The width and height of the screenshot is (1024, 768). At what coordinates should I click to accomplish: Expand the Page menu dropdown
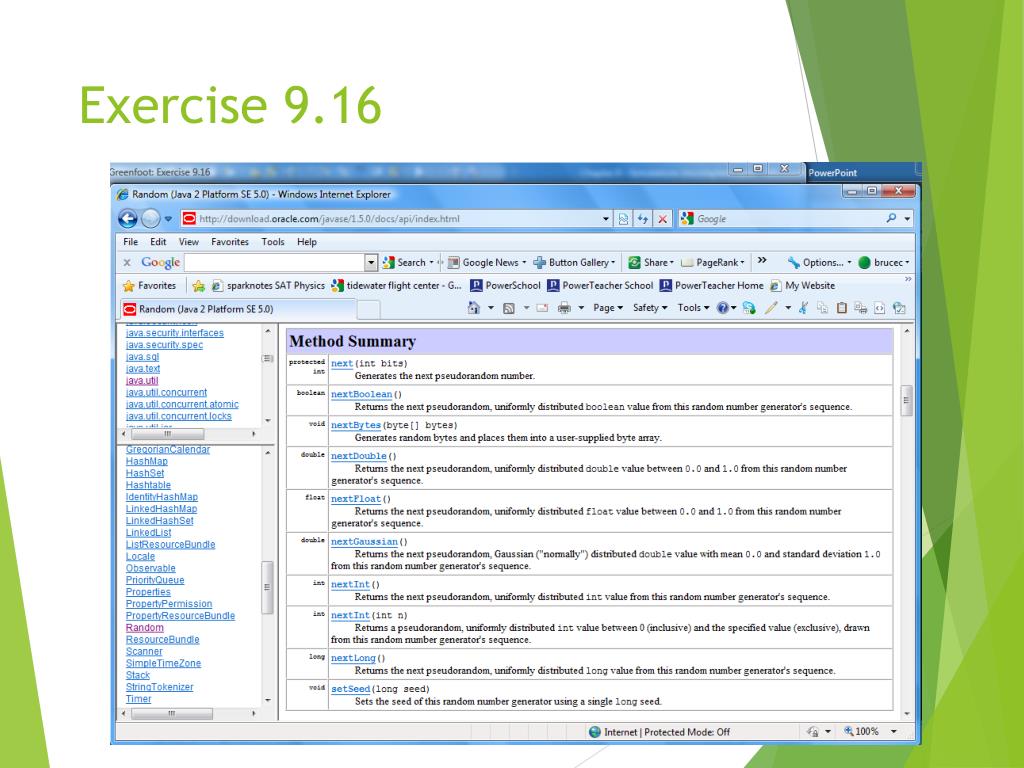(x=608, y=308)
